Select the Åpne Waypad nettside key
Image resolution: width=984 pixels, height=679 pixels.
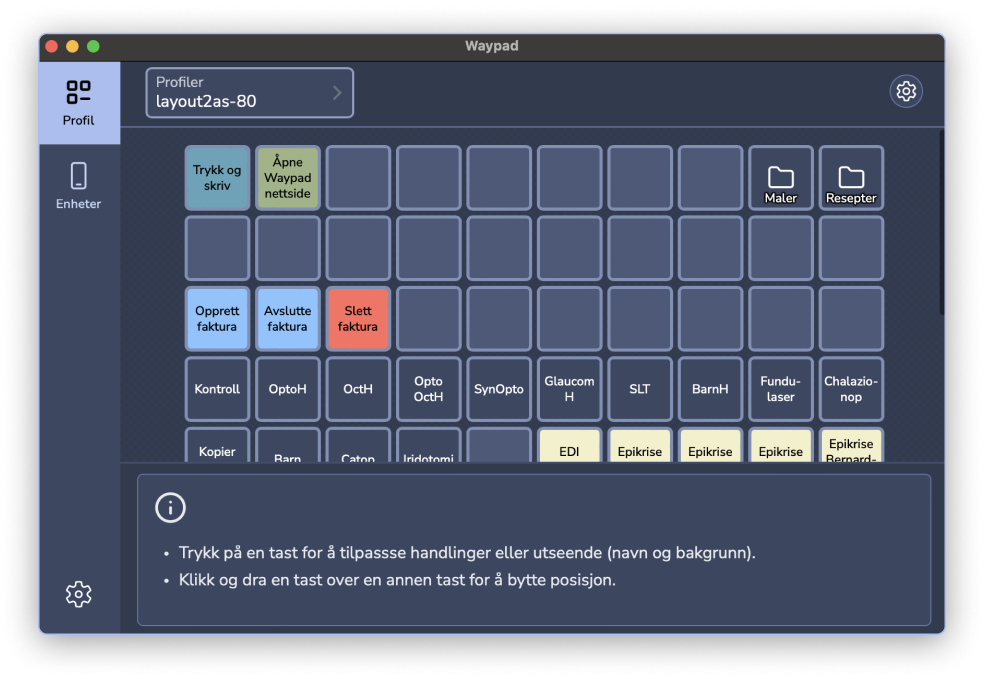pyautogui.click(x=287, y=178)
